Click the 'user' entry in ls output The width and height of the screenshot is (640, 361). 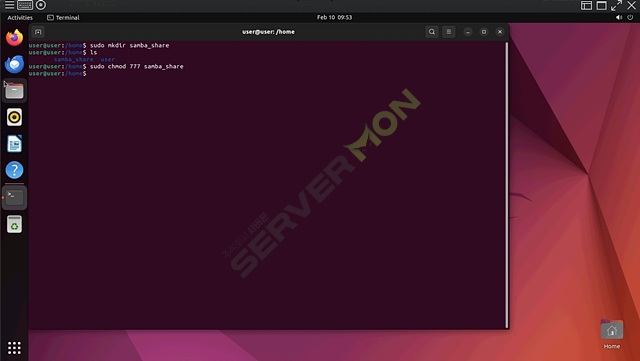pos(108,60)
